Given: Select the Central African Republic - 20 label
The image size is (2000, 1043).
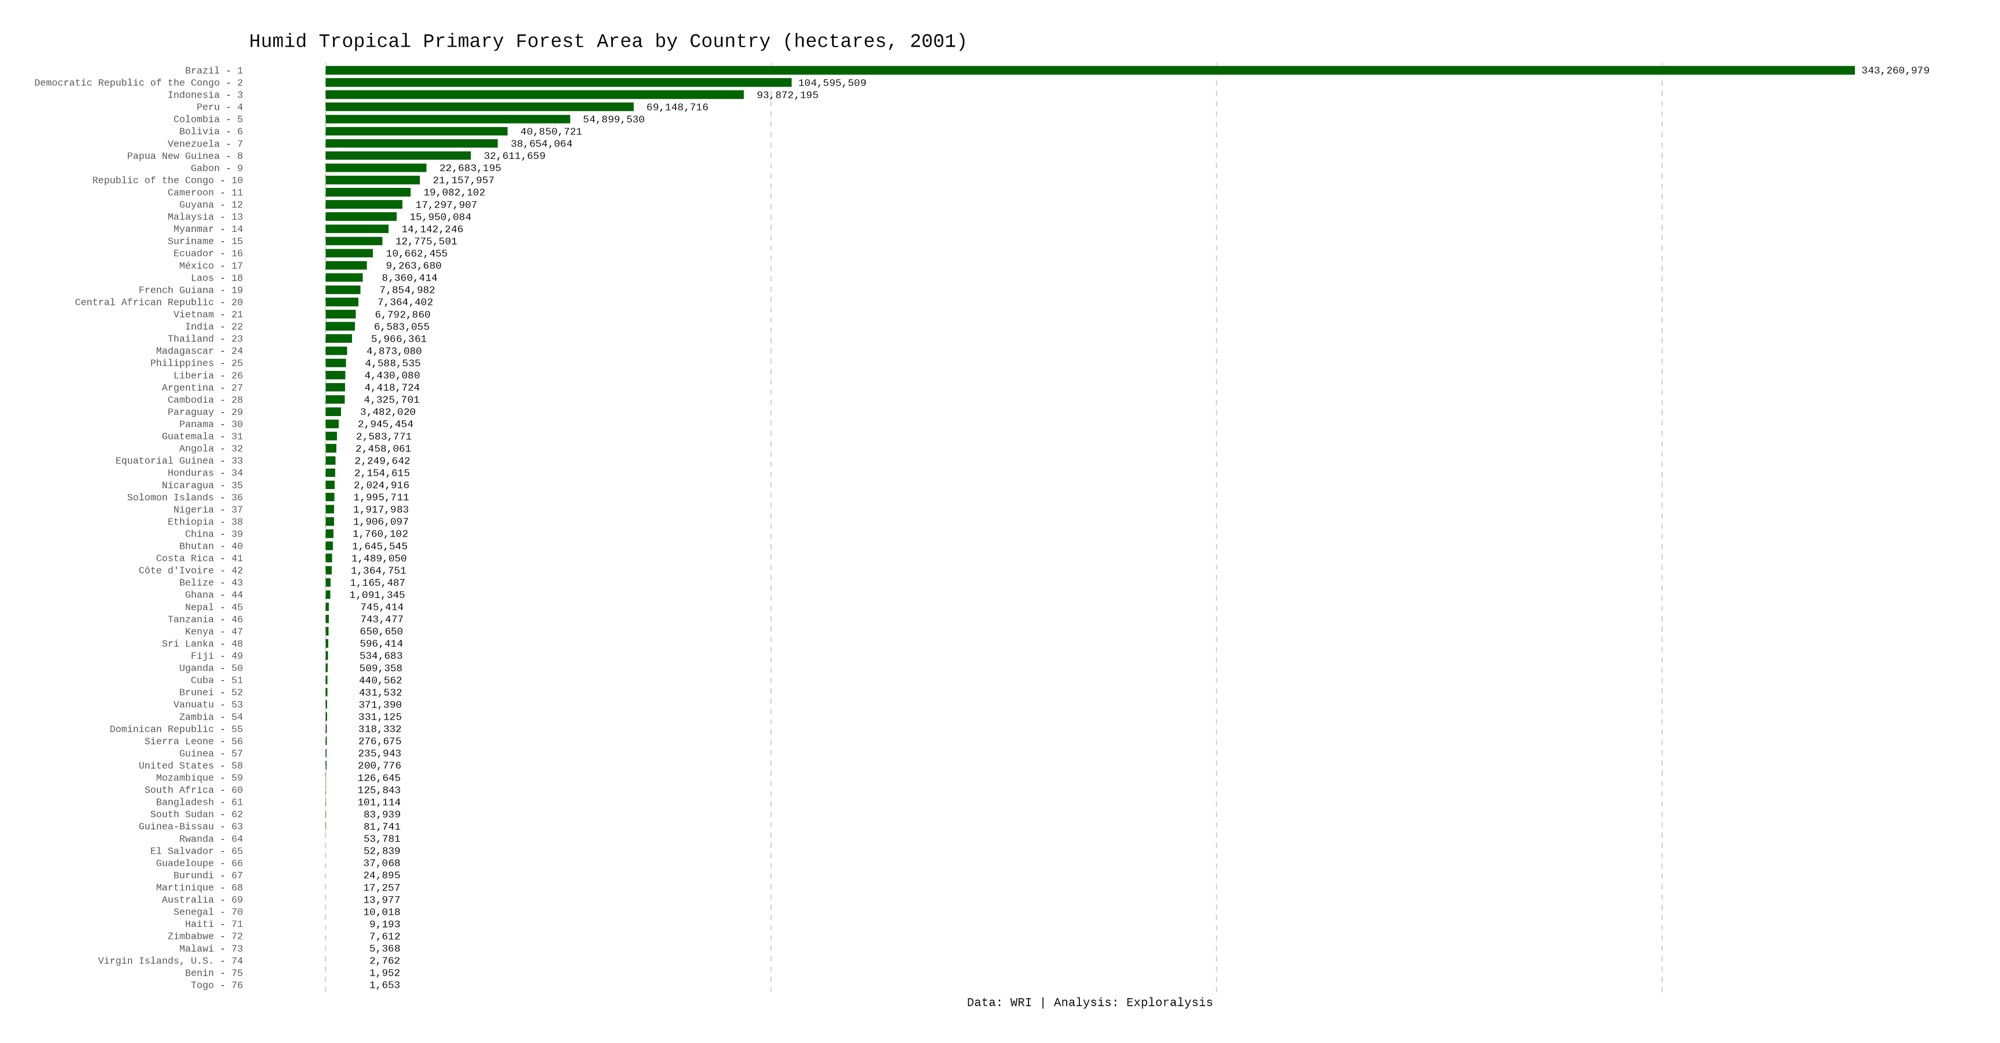Looking at the screenshot, I should pyautogui.click(x=159, y=302).
